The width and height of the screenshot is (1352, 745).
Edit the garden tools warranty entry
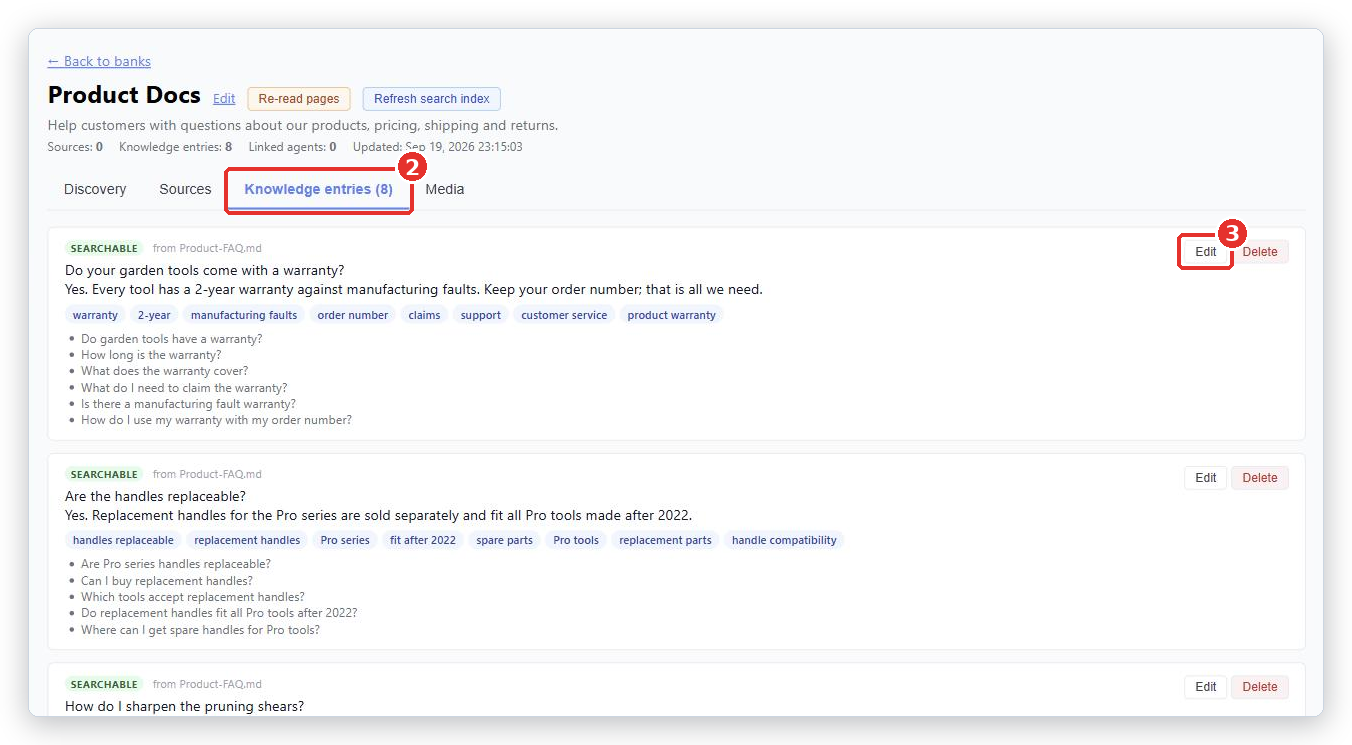coord(1206,252)
